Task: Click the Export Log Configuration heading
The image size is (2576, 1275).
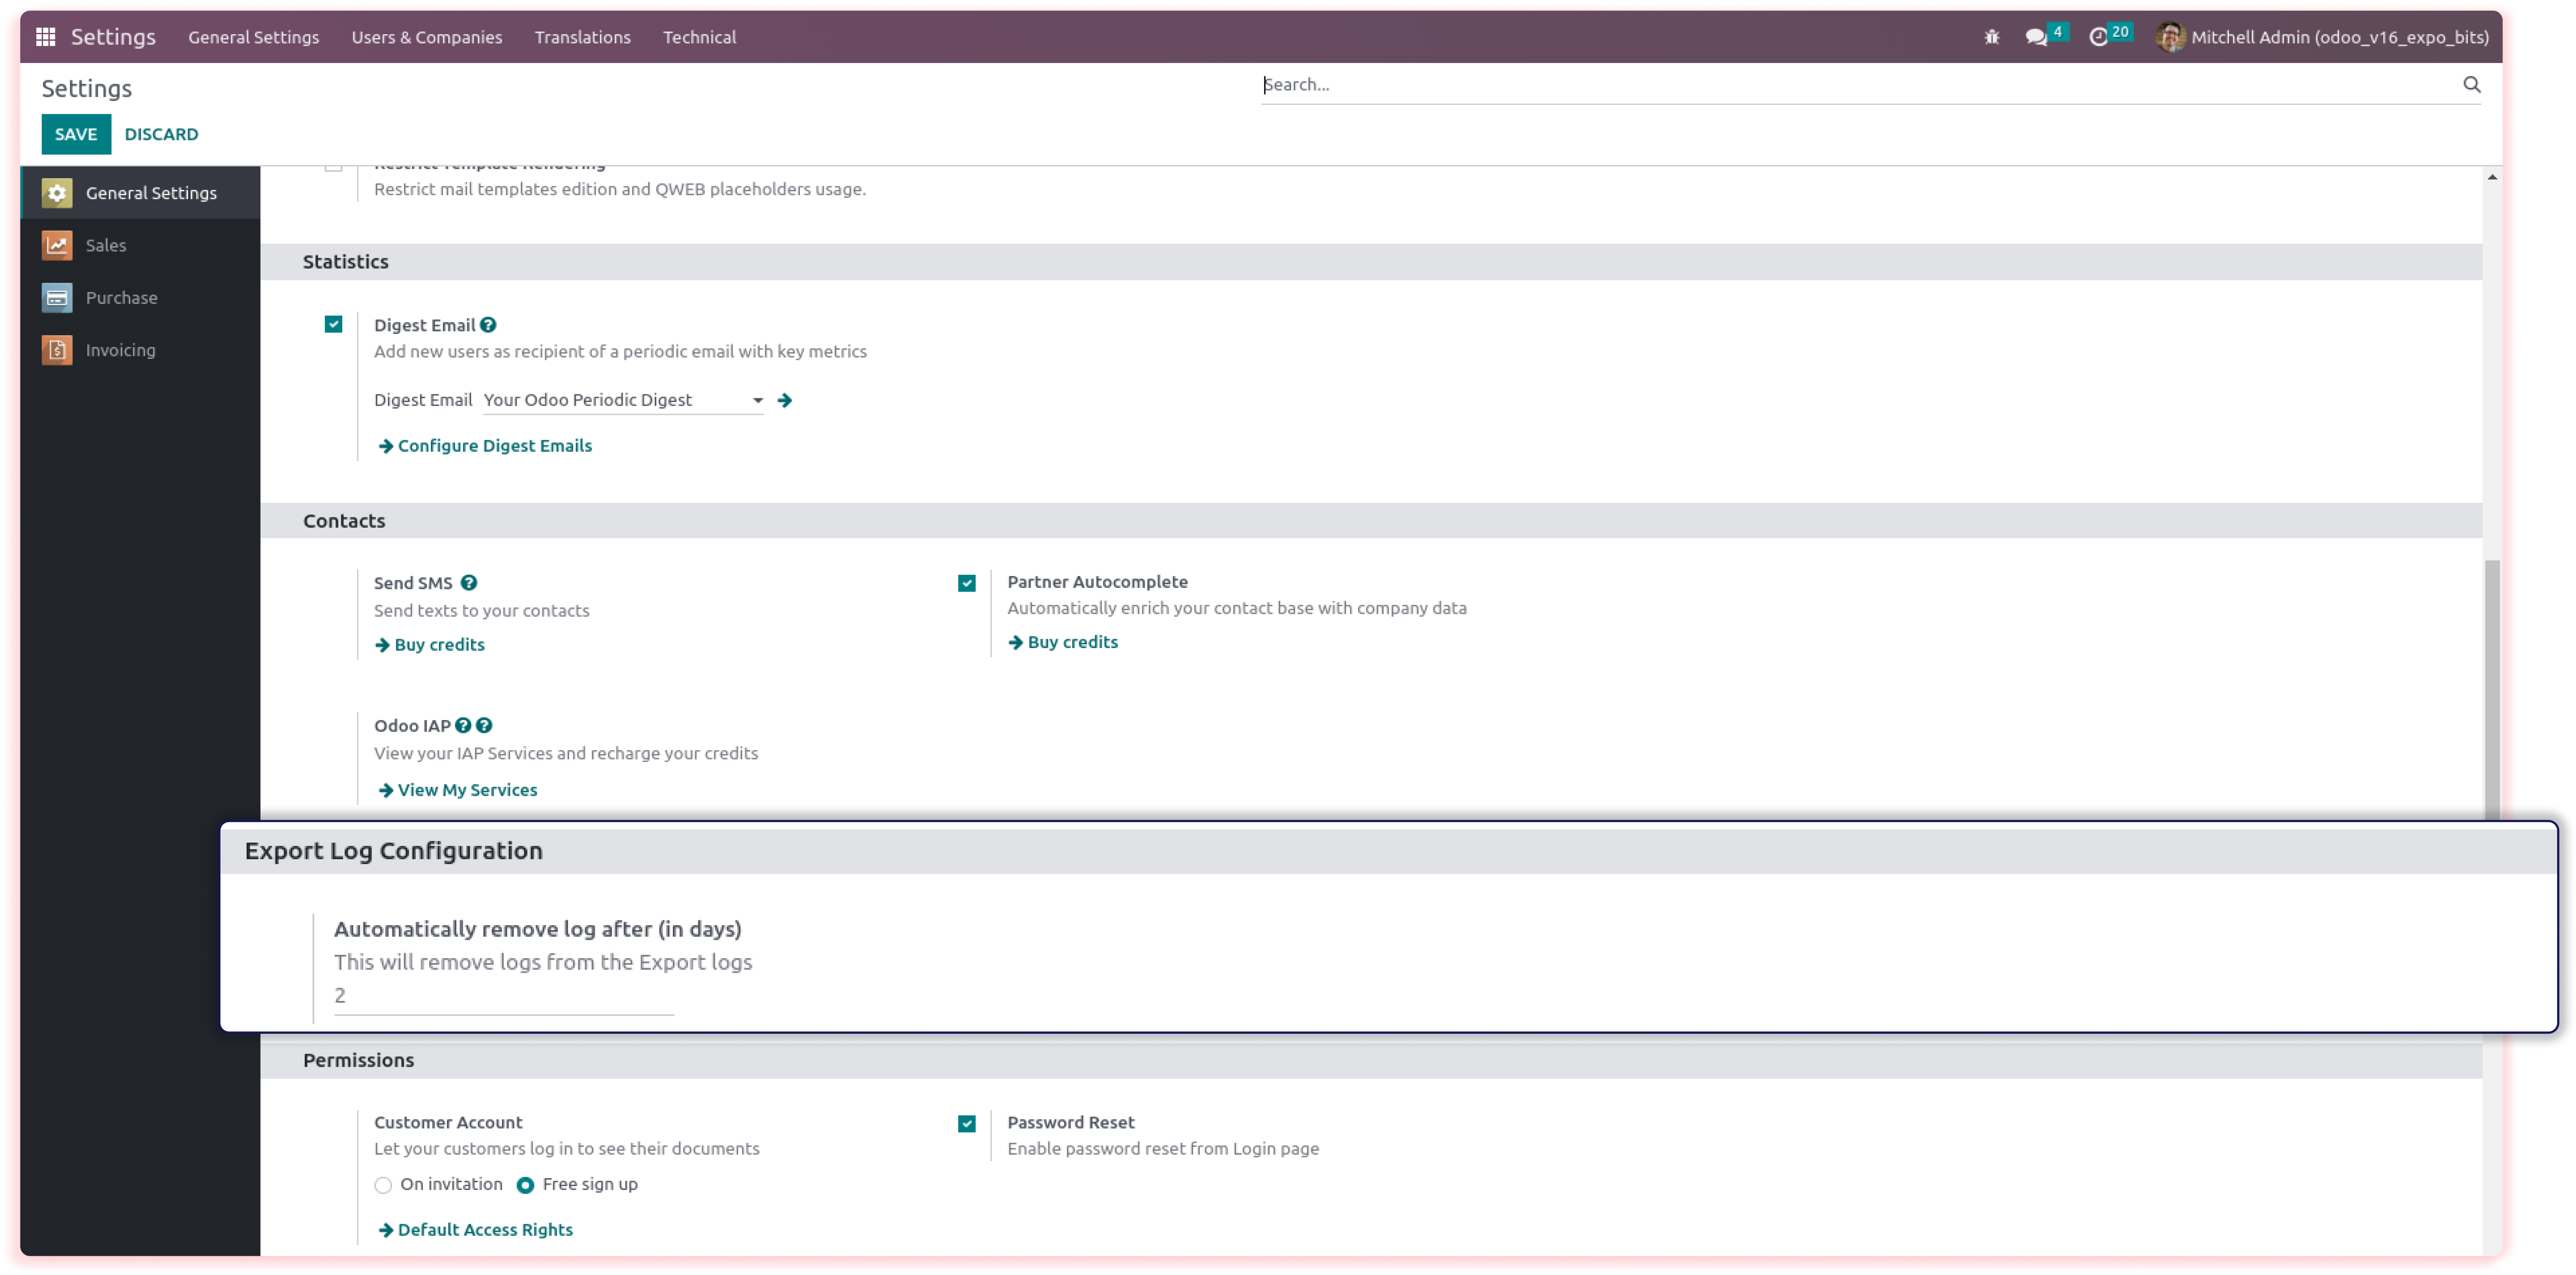Action: tap(394, 851)
